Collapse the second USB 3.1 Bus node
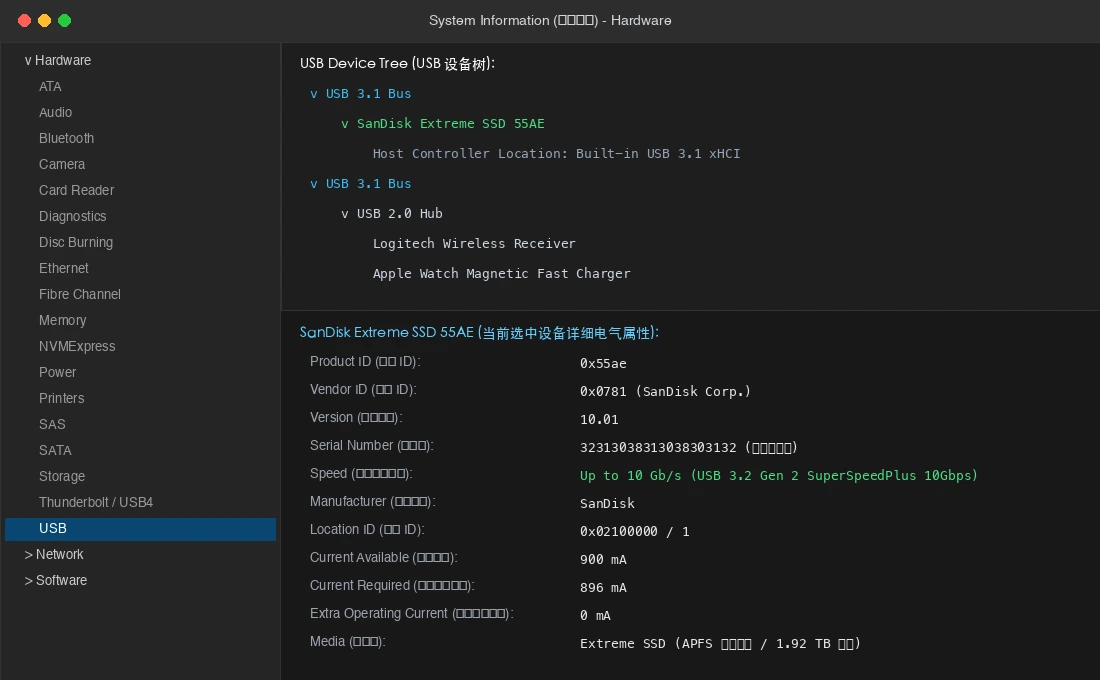1100x680 pixels. pos(314,184)
